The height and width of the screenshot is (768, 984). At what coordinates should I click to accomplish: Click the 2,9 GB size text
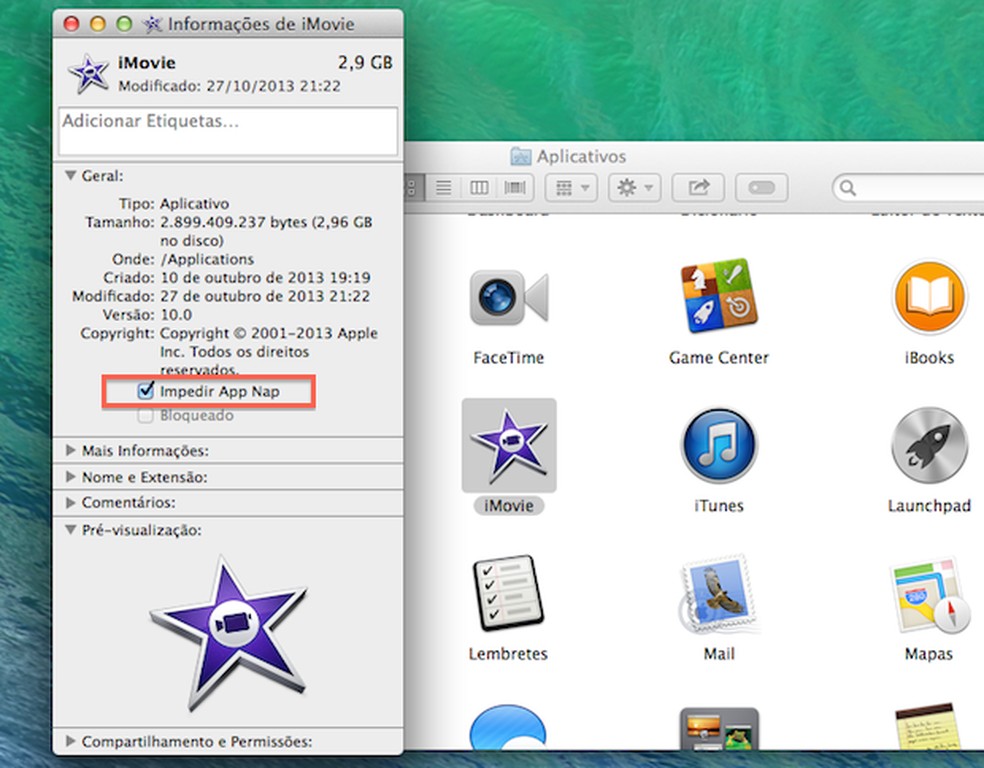click(365, 63)
